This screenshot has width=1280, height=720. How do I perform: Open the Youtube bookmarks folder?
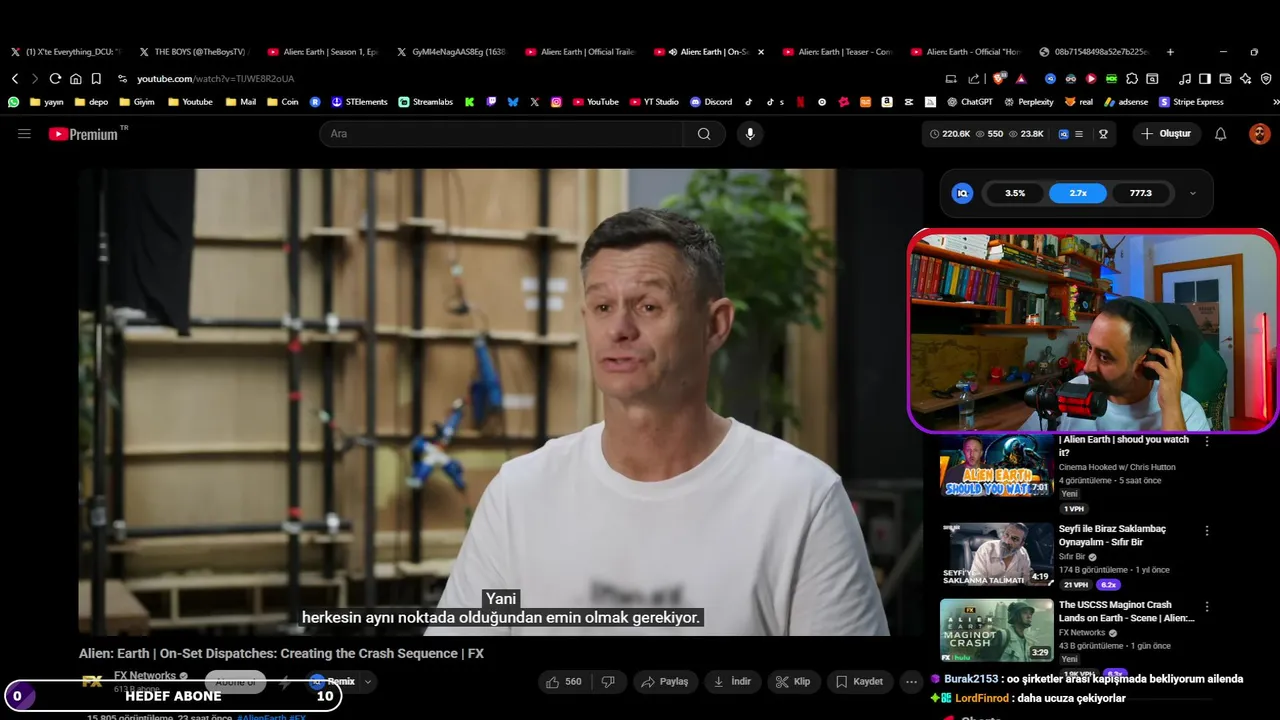[x=190, y=102]
